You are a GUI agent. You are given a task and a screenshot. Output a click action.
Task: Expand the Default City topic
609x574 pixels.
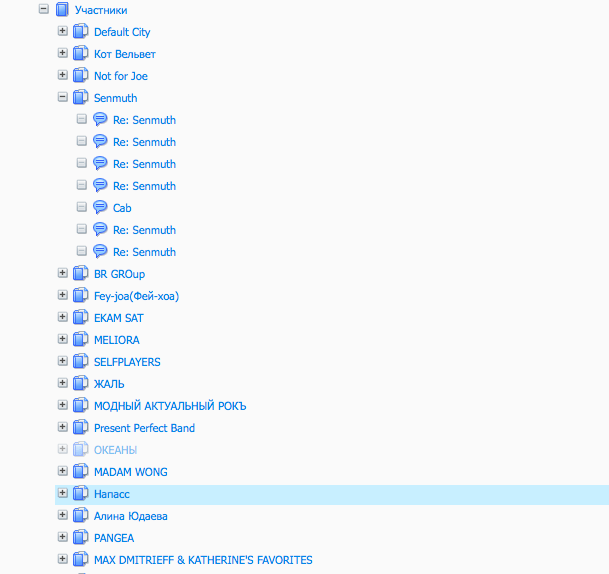point(63,31)
